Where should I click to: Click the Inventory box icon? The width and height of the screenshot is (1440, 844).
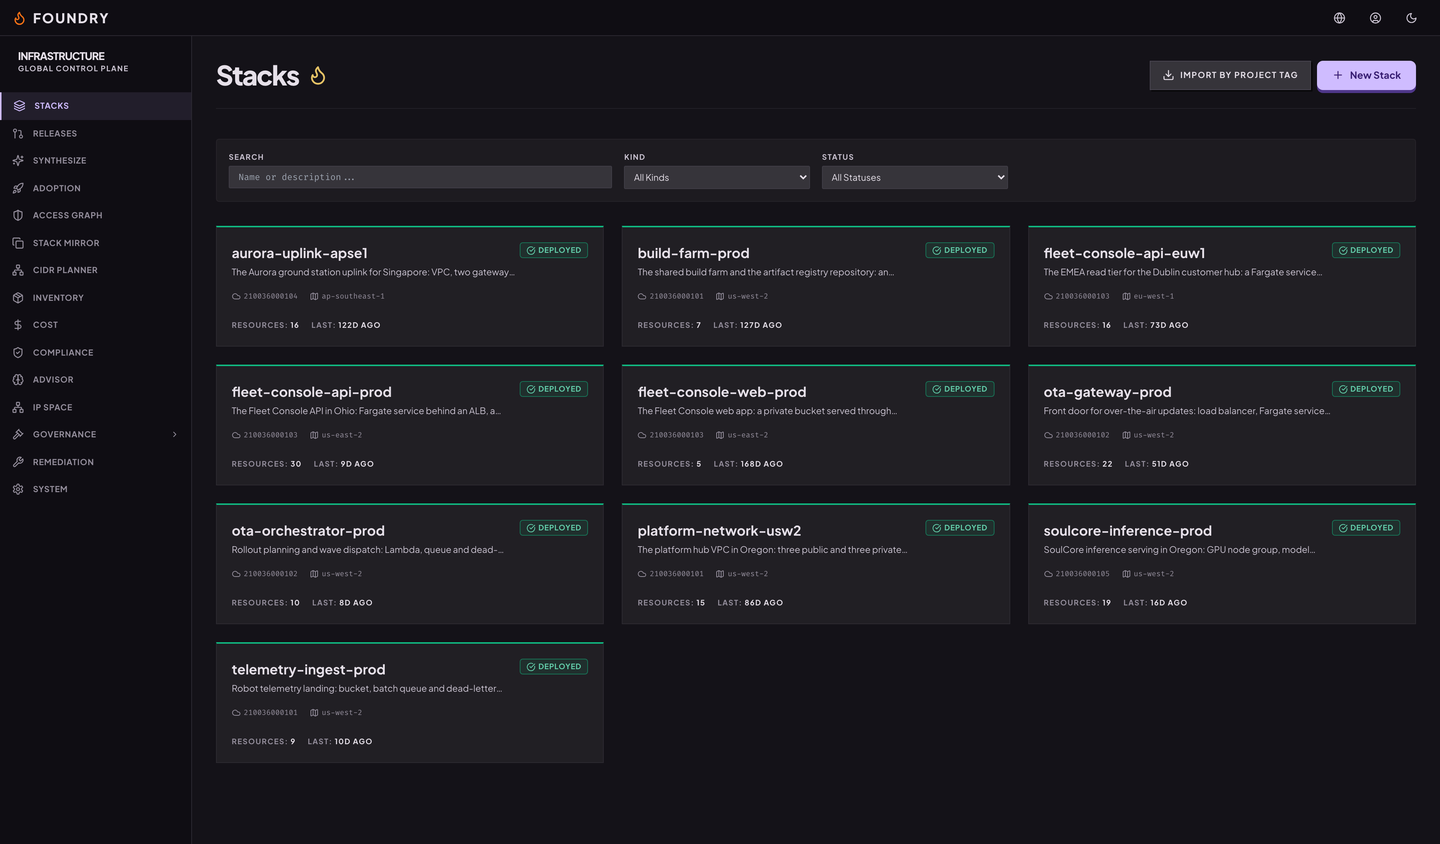(x=18, y=298)
